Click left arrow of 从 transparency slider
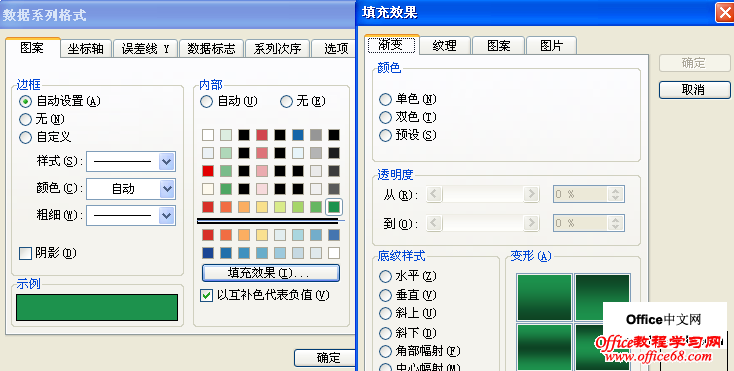Image resolution: width=734 pixels, height=371 pixels. point(434,194)
